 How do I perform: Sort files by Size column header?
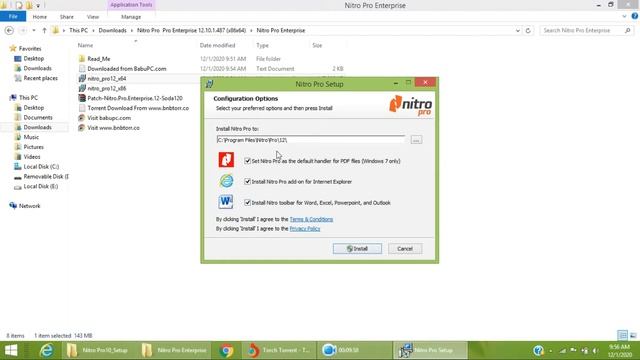[x=317, y=45]
